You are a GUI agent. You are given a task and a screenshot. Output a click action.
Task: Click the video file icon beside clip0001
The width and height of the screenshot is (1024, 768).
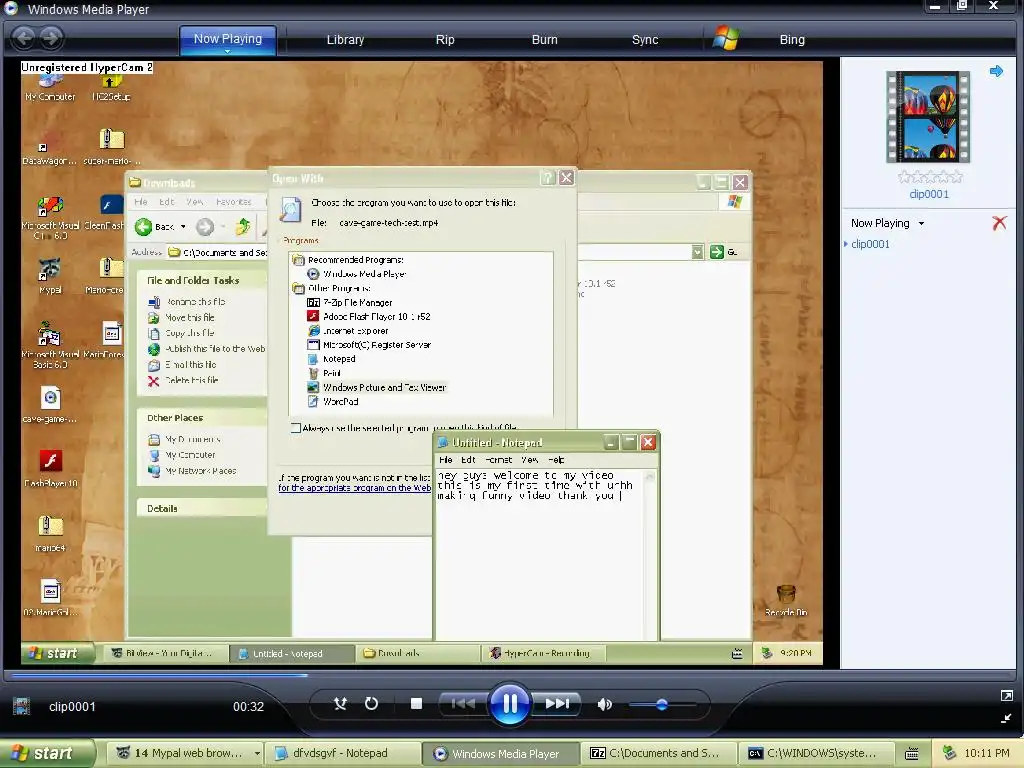[22, 706]
